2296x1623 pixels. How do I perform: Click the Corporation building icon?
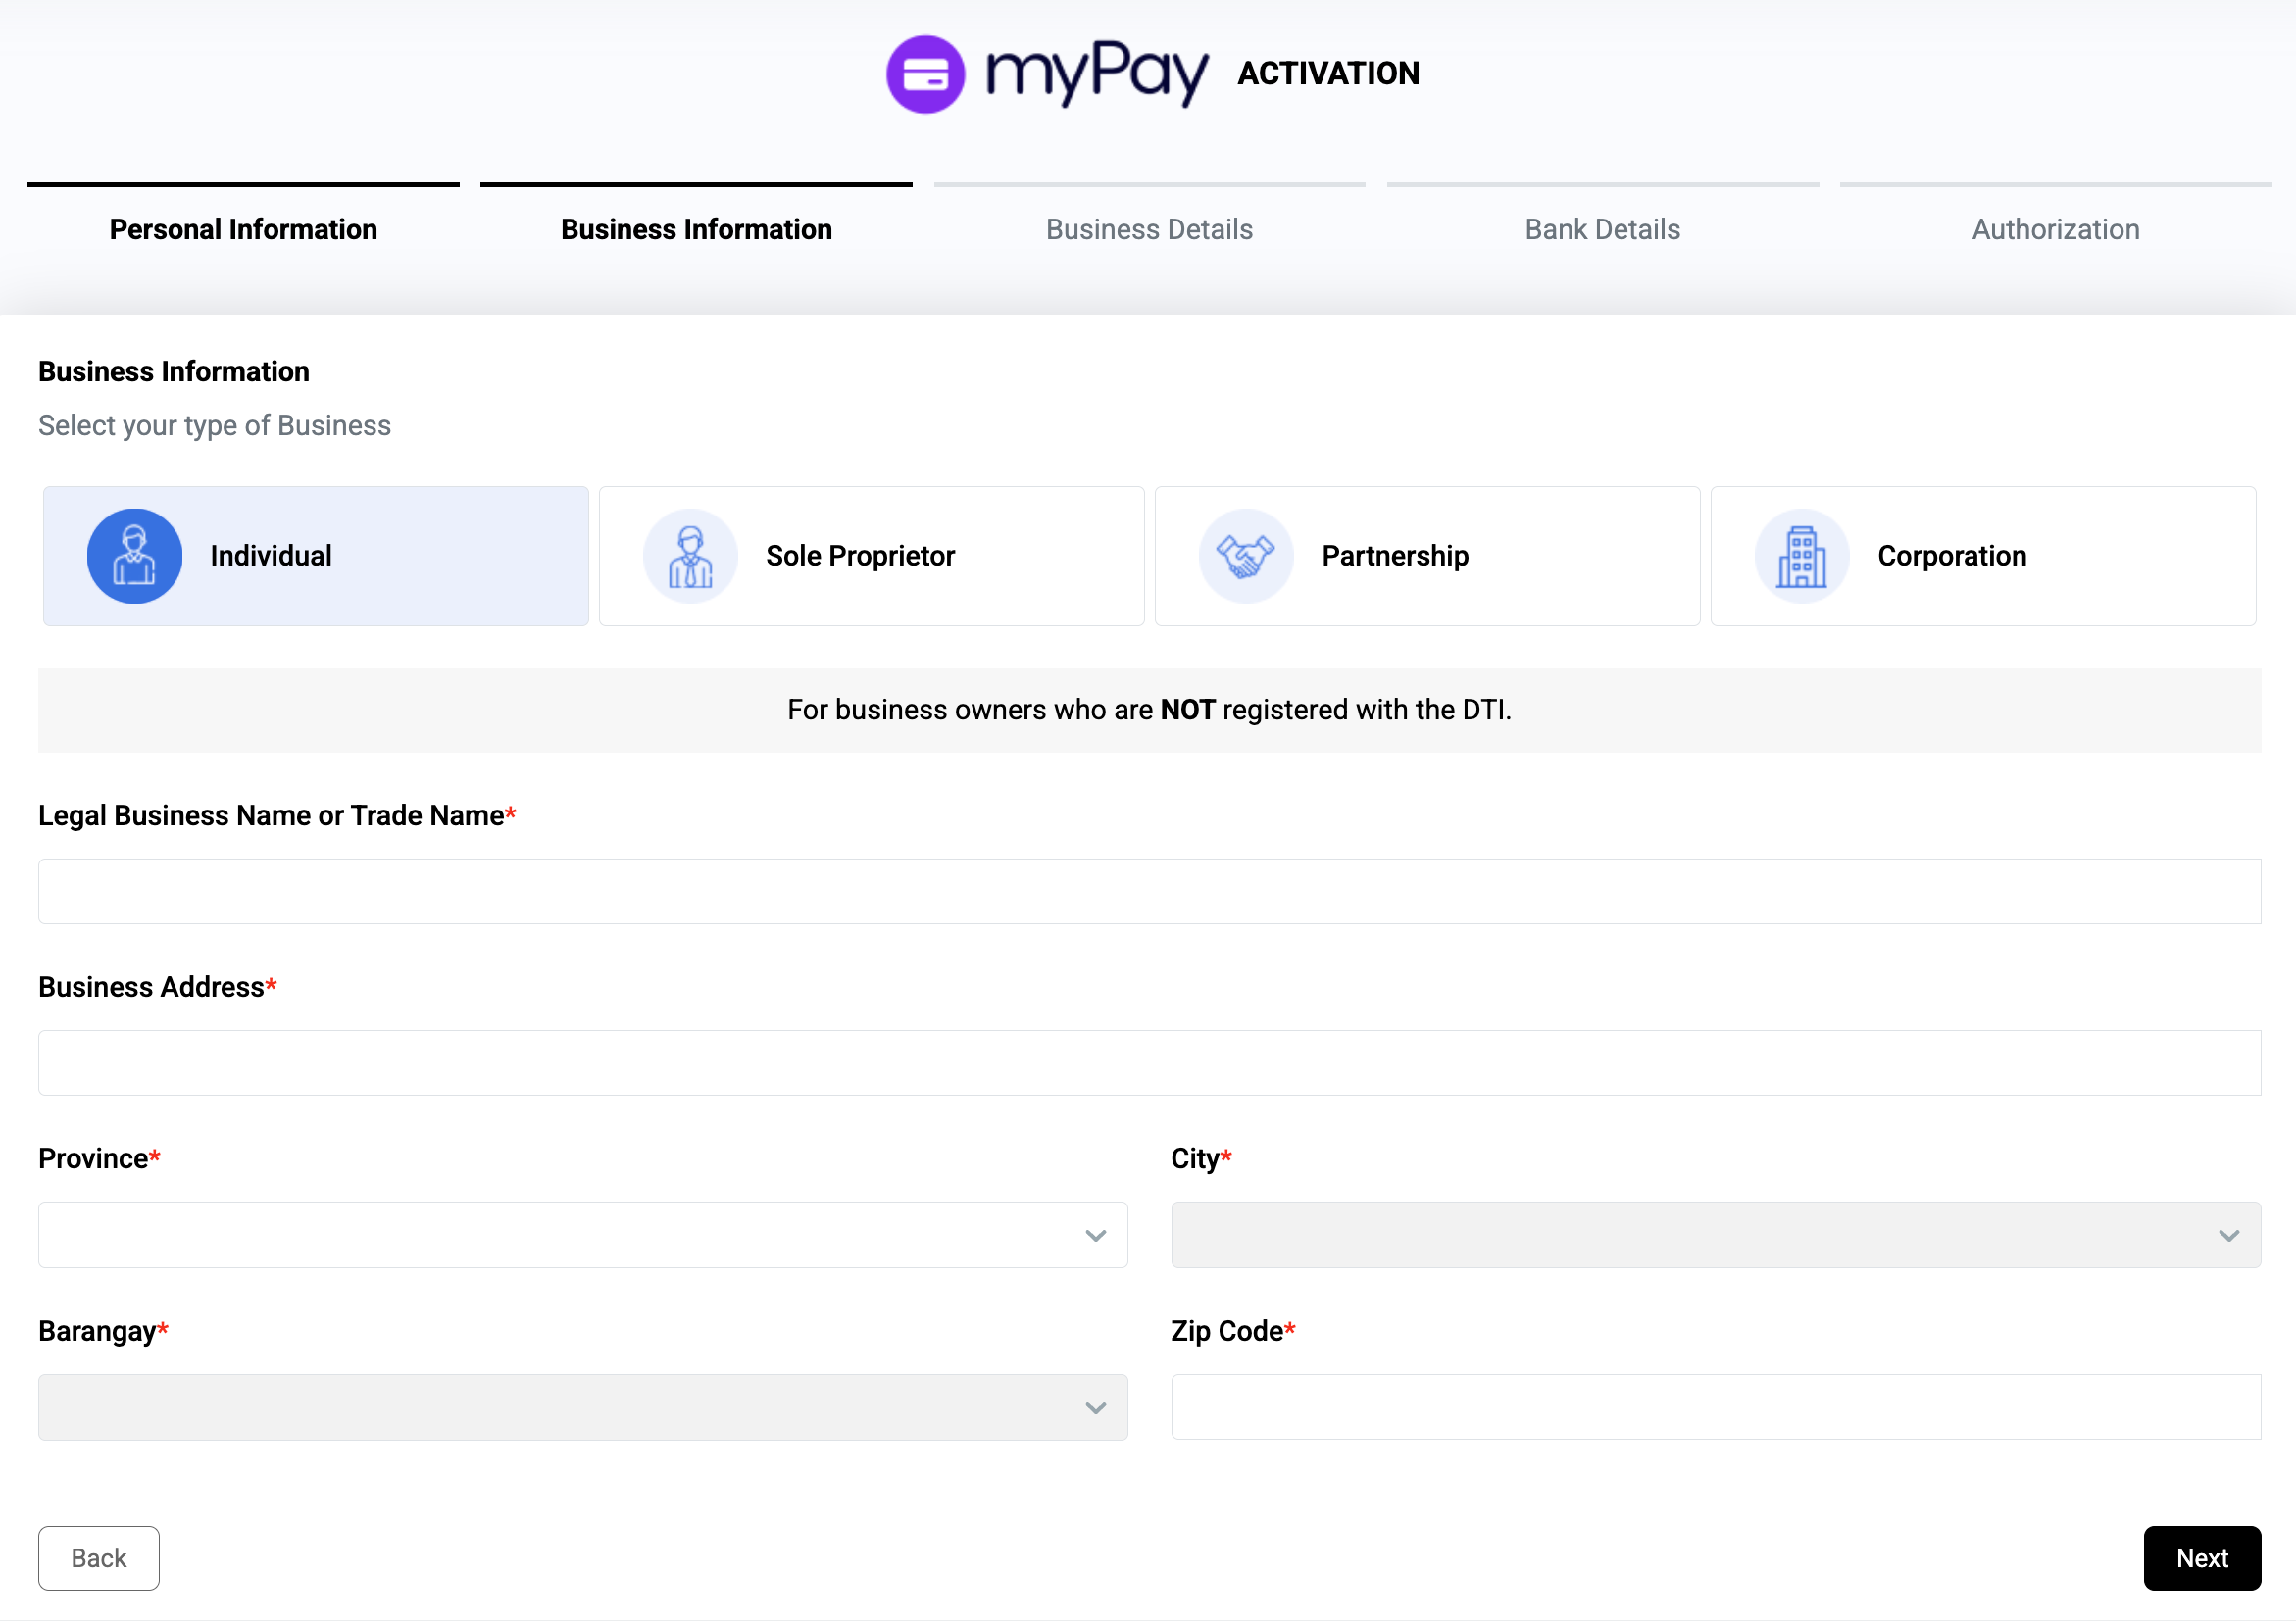point(1802,556)
